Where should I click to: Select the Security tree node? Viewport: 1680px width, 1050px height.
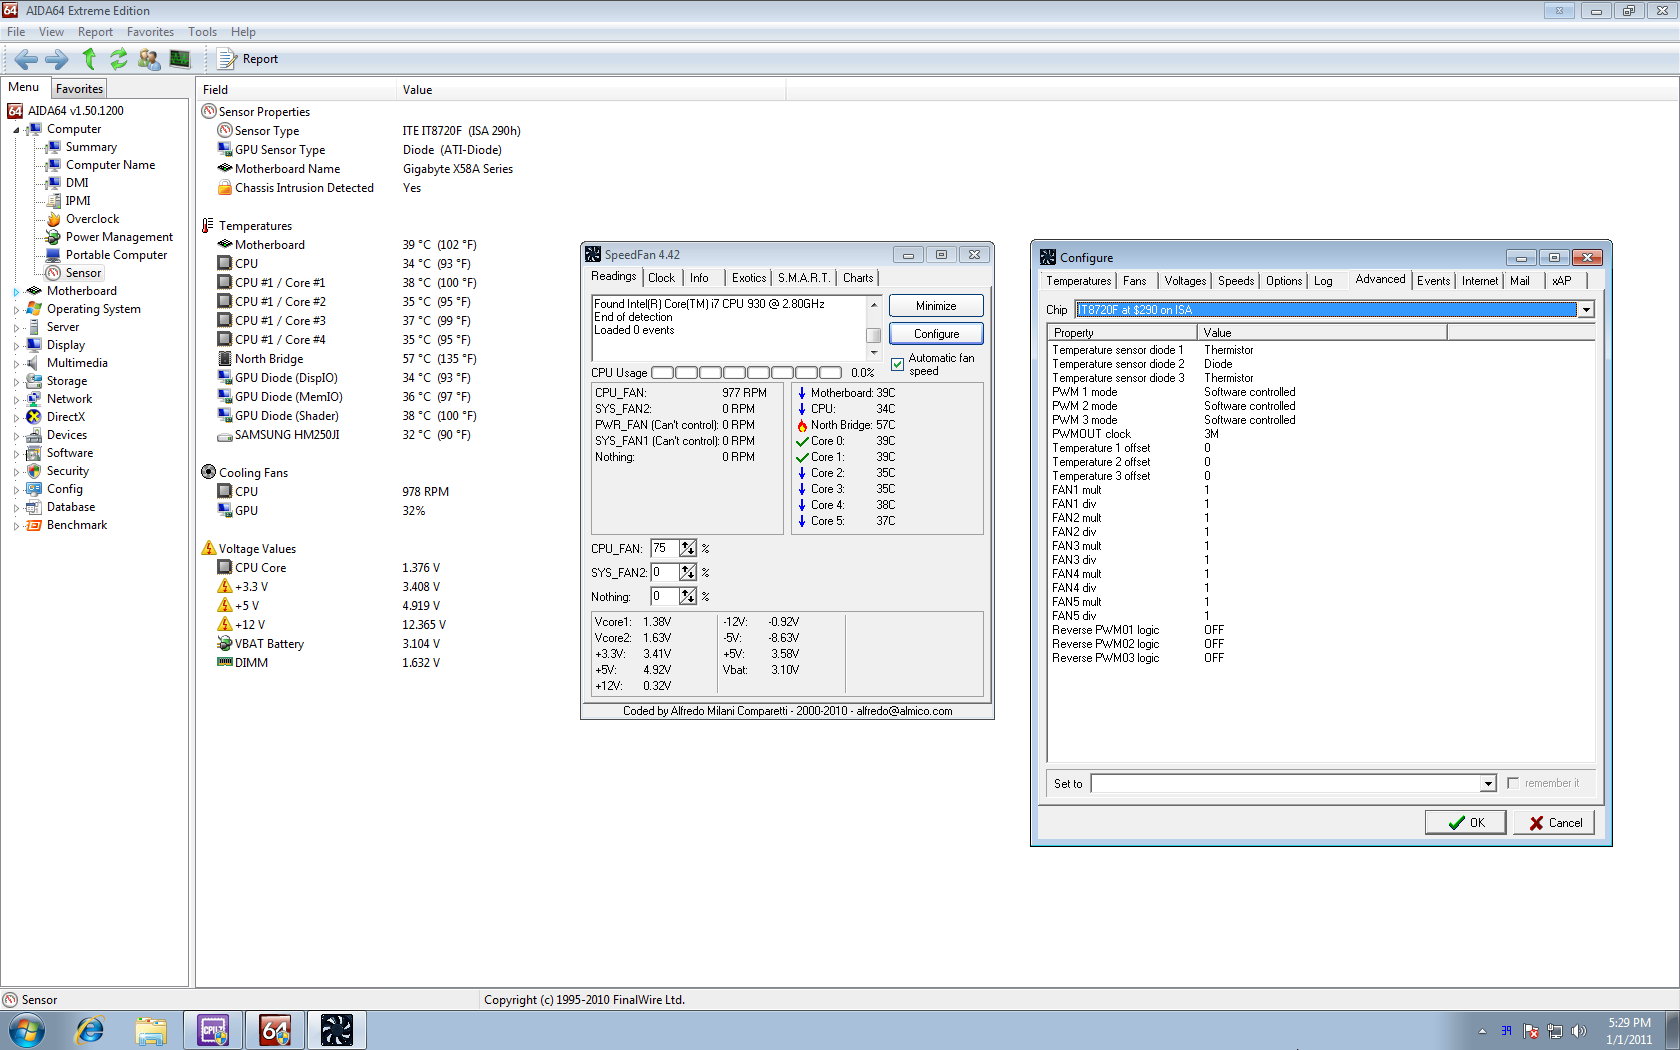[x=67, y=471]
